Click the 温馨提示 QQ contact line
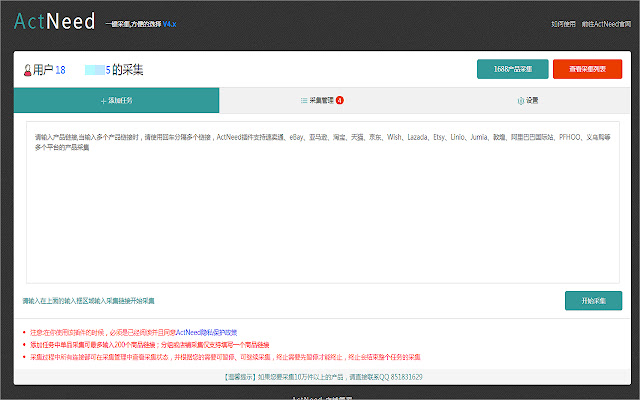Image resolution: width=640 pixels, height=400 pixels. (322, 377)
